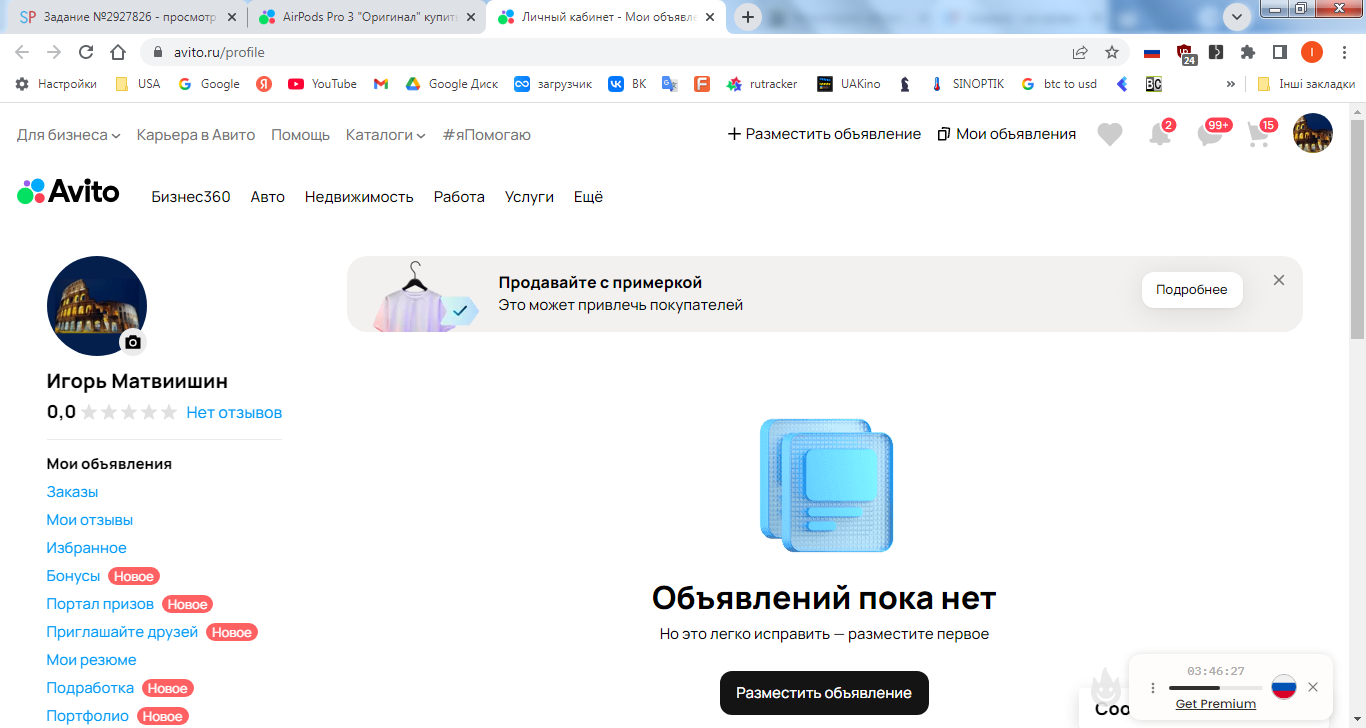1366x728 pixels.
Task: Open favorites heart icon in Avito header
Action: (x=1110, y=134)
